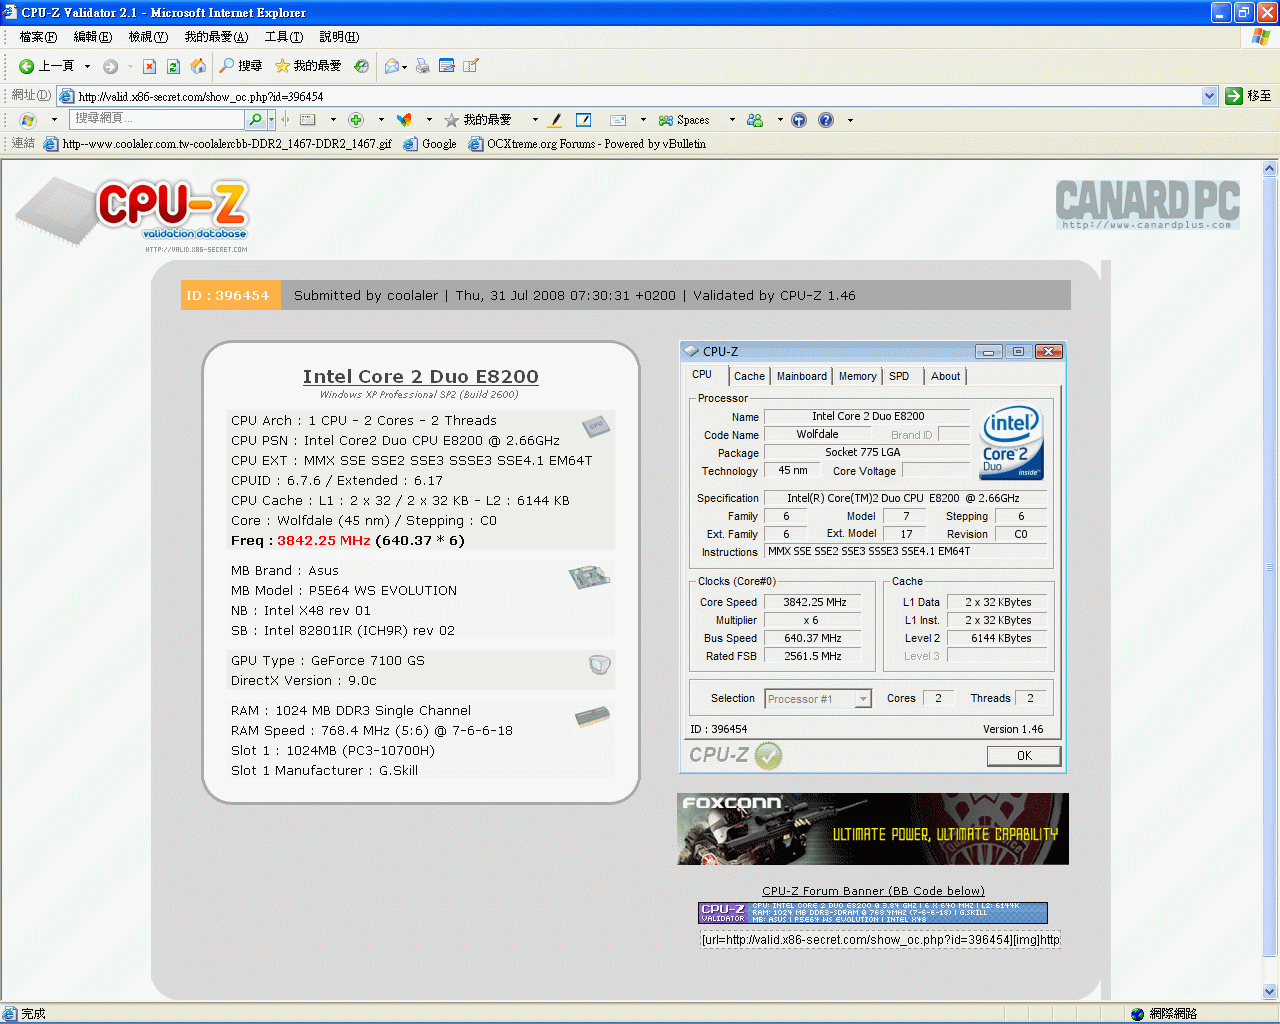Expand the Mail icon dropdown arrow

click(x=405, y=67)
